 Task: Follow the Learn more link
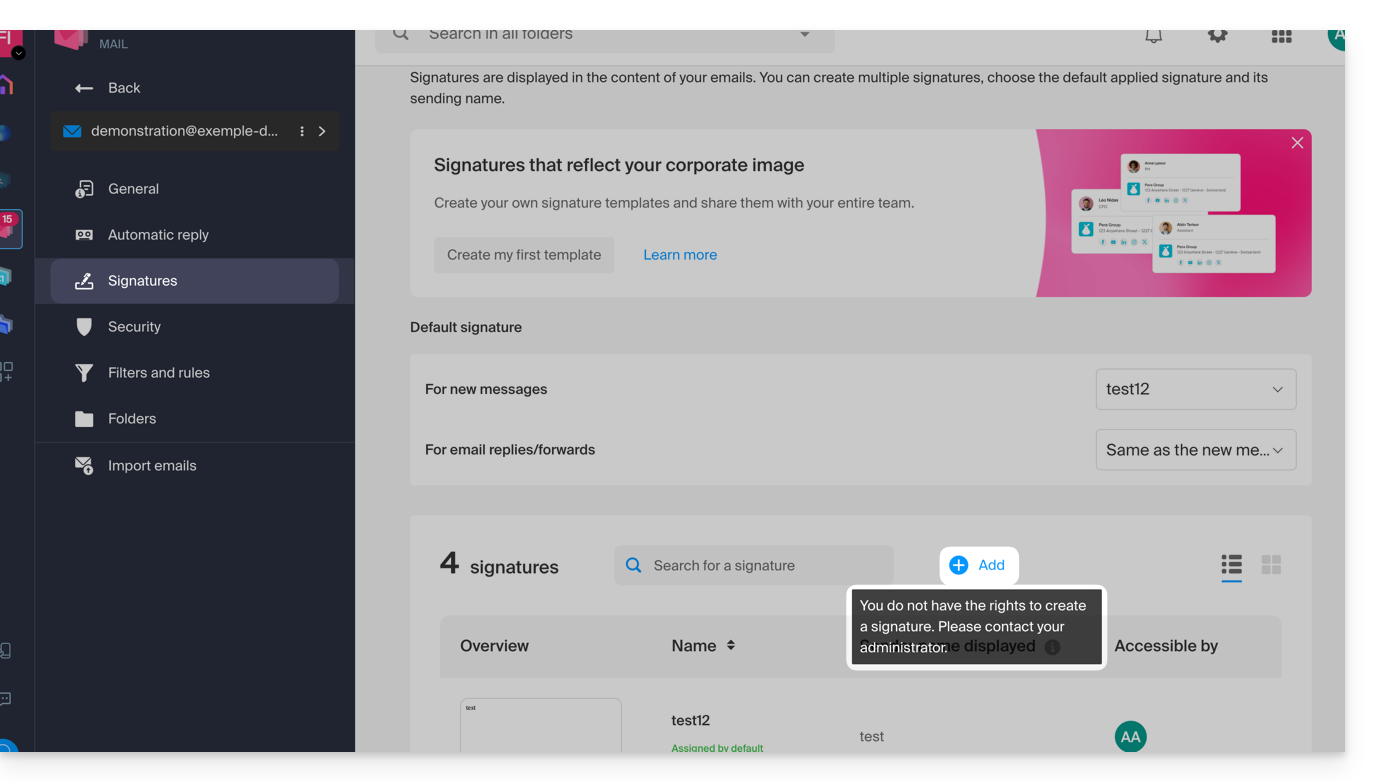click(680, 255)
